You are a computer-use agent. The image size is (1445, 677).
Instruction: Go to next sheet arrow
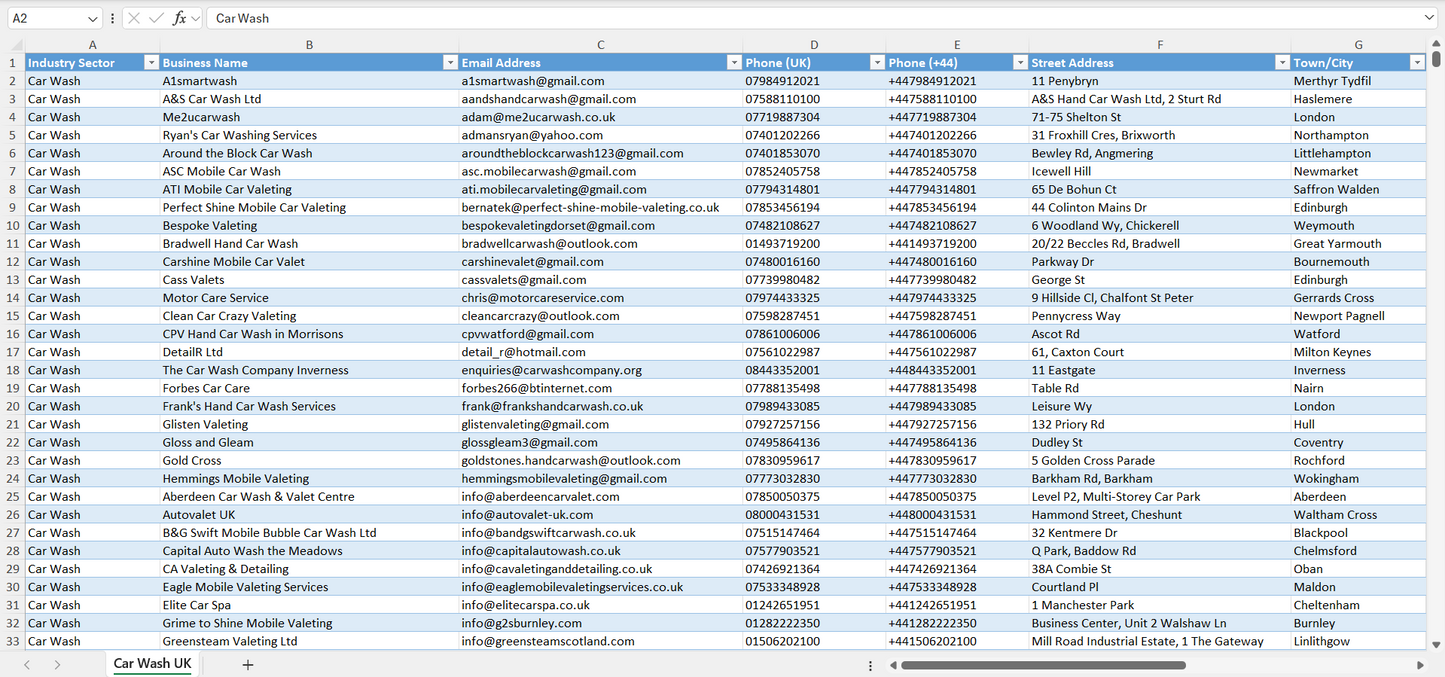[57, 665]
